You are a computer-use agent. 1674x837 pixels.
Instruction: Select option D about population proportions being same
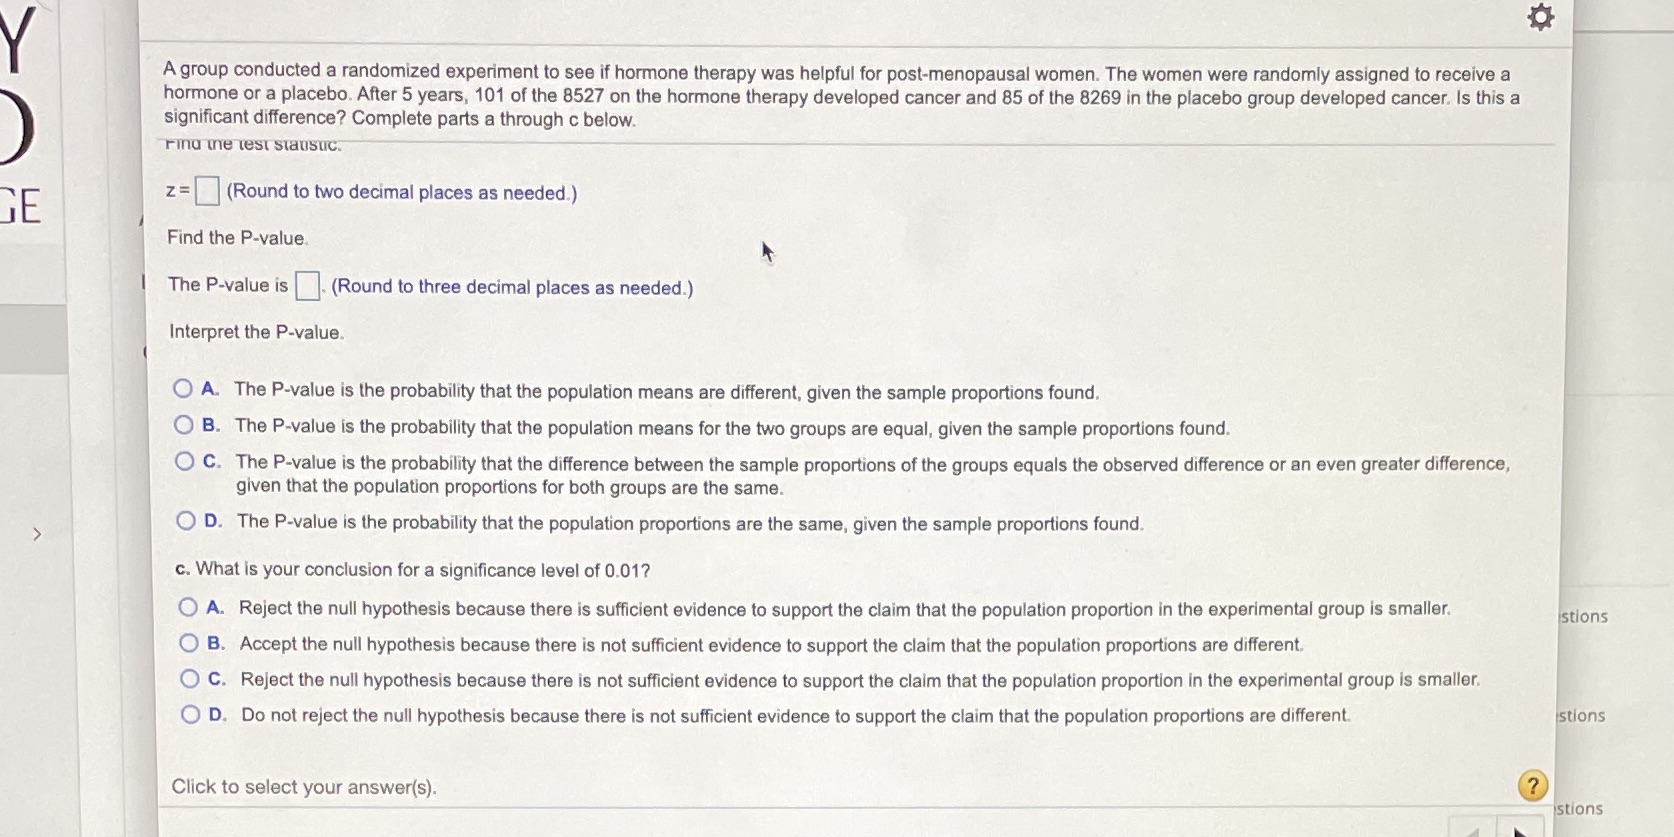coord(186,520)
